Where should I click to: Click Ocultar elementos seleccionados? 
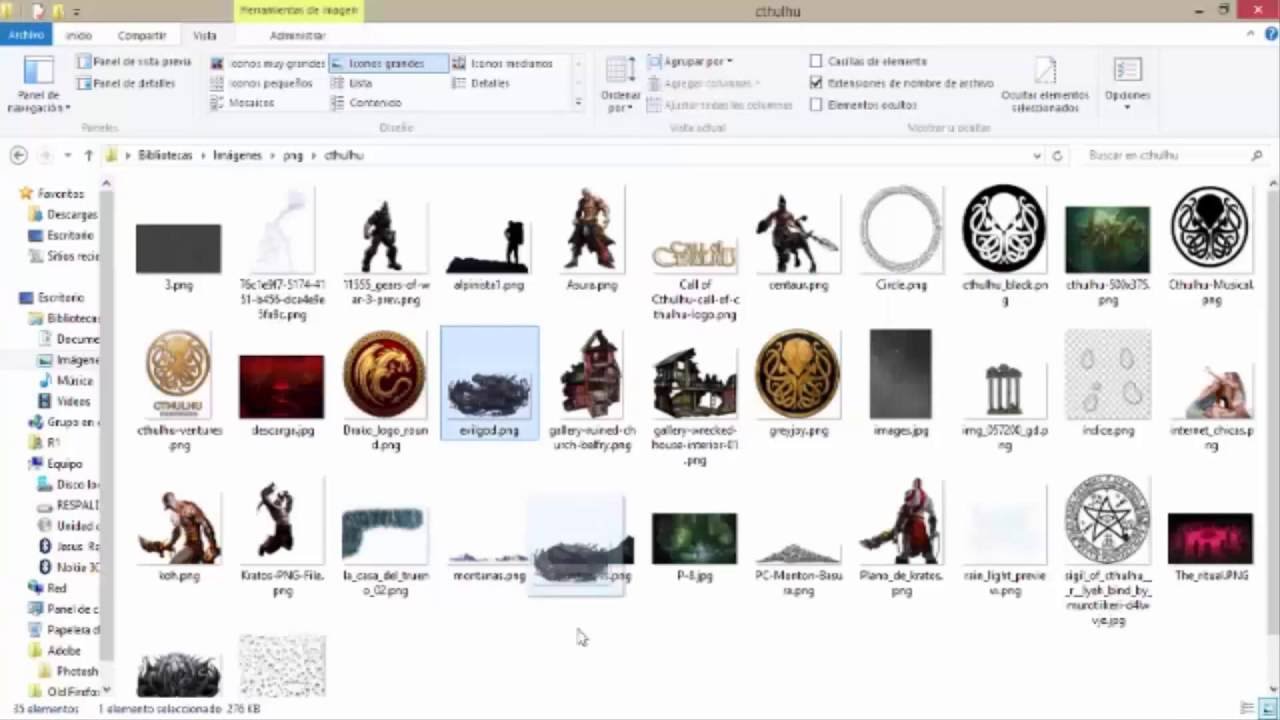click(1045, 85)
